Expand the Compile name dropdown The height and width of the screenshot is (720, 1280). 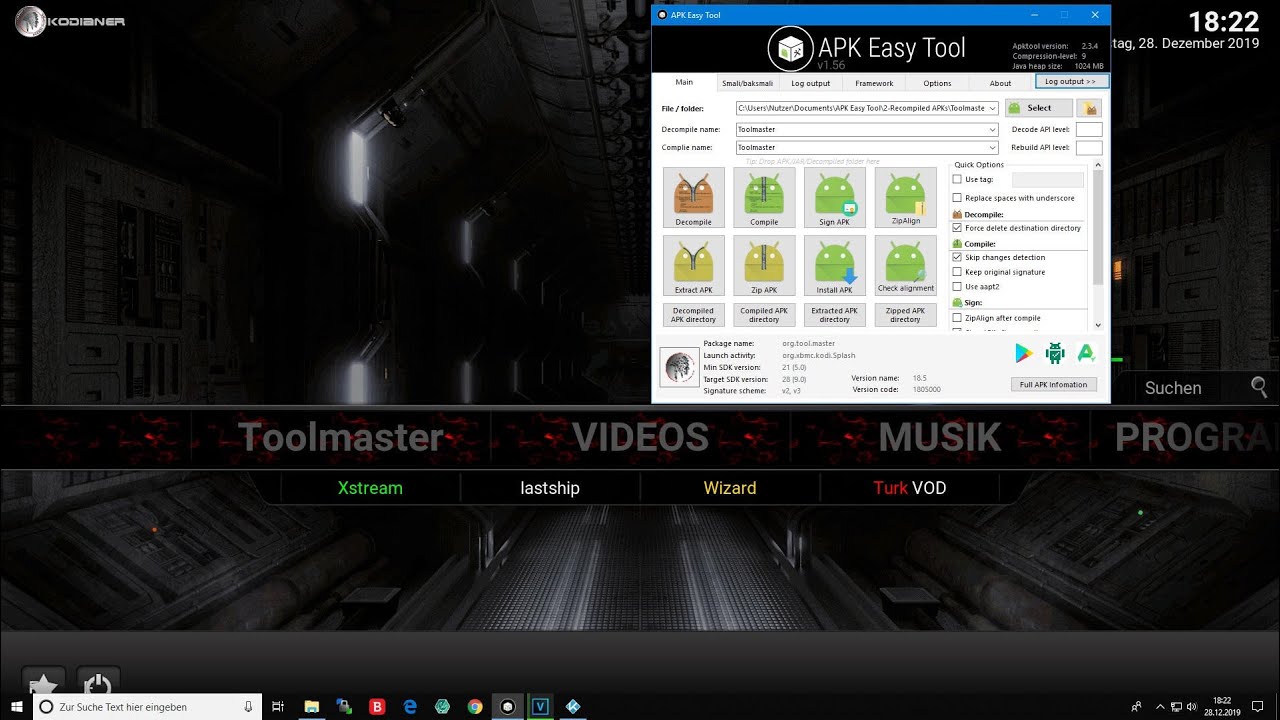pos(992,148)
